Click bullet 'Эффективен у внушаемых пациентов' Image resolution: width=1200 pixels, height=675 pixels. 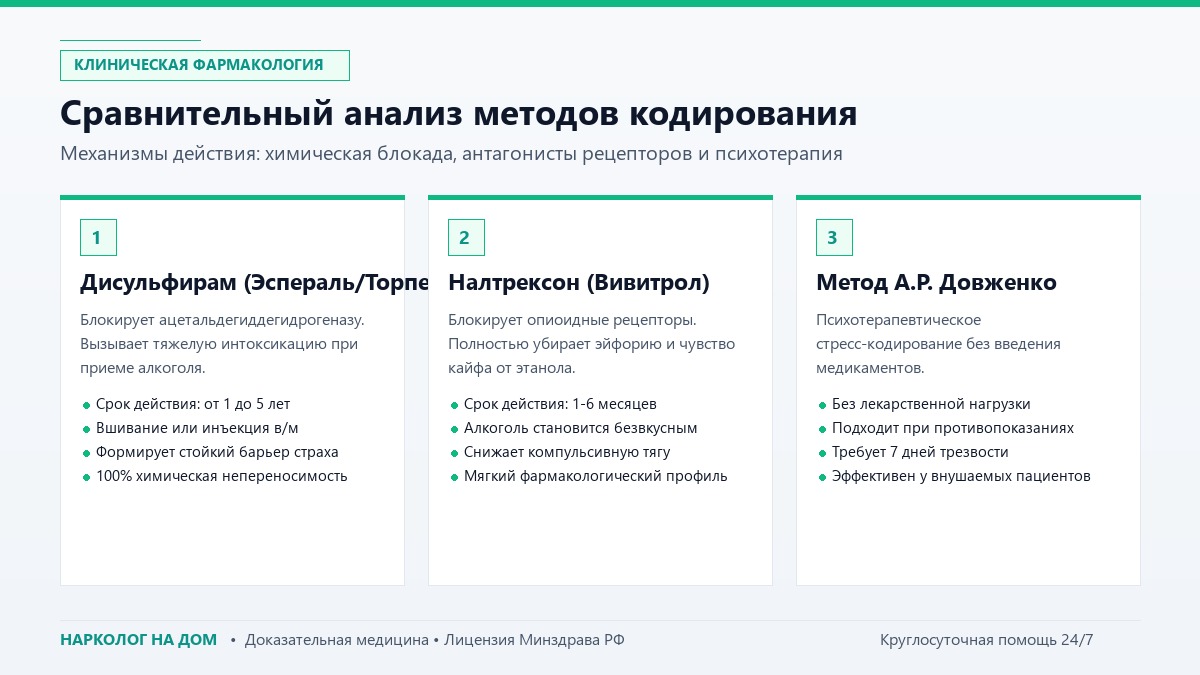click(961, 476)
